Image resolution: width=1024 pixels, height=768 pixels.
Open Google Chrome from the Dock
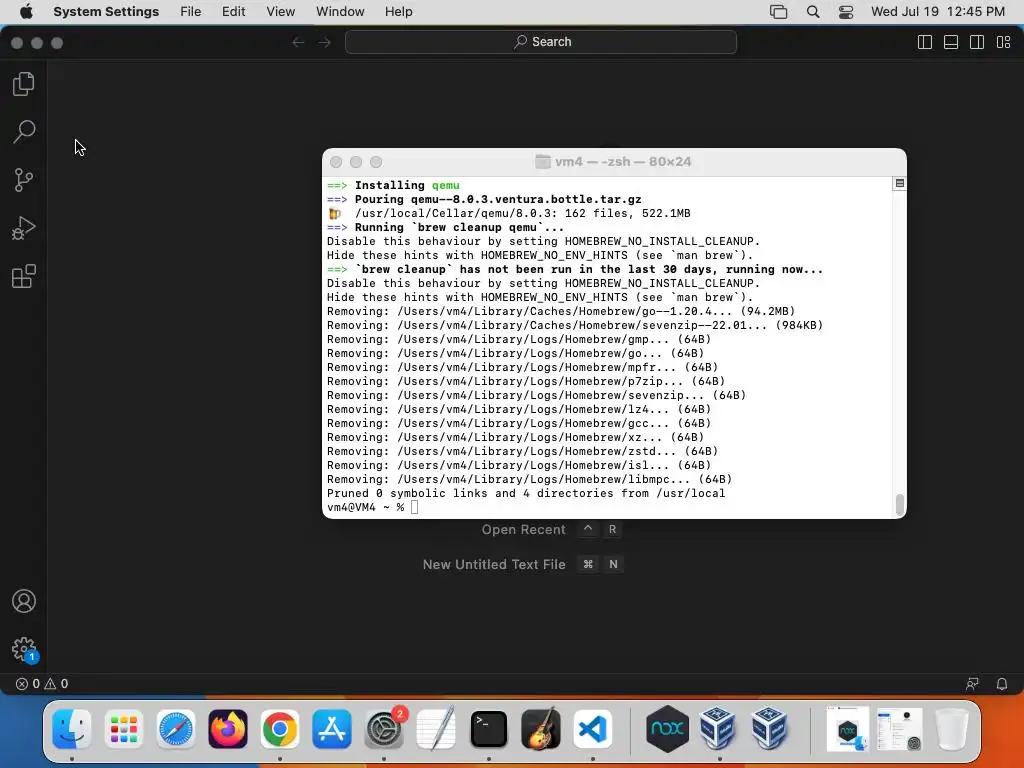[280, 729]
